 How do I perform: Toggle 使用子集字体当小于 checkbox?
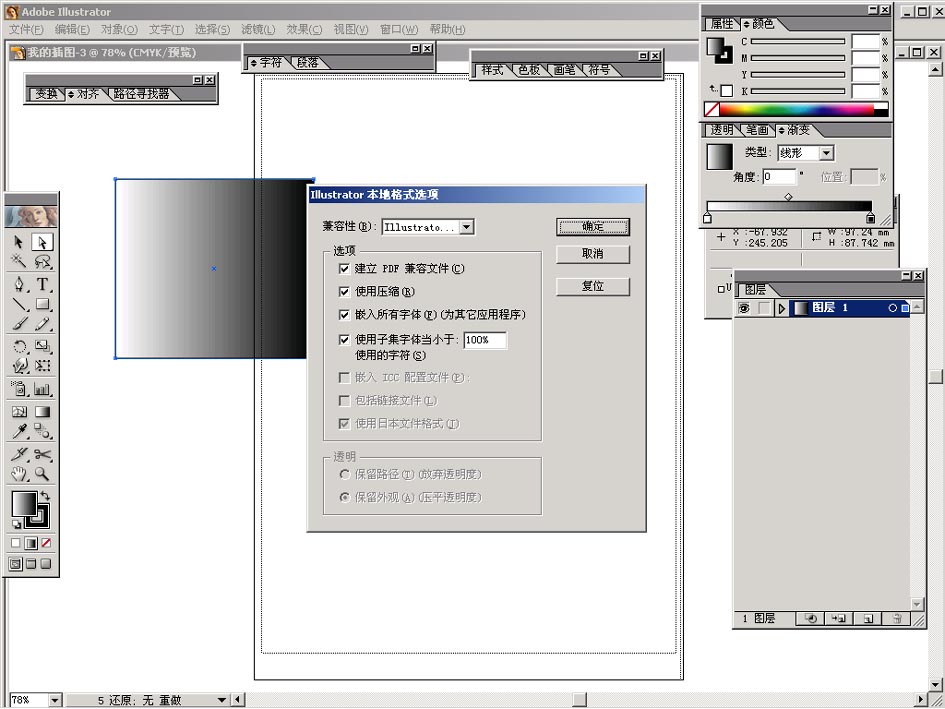344,340
